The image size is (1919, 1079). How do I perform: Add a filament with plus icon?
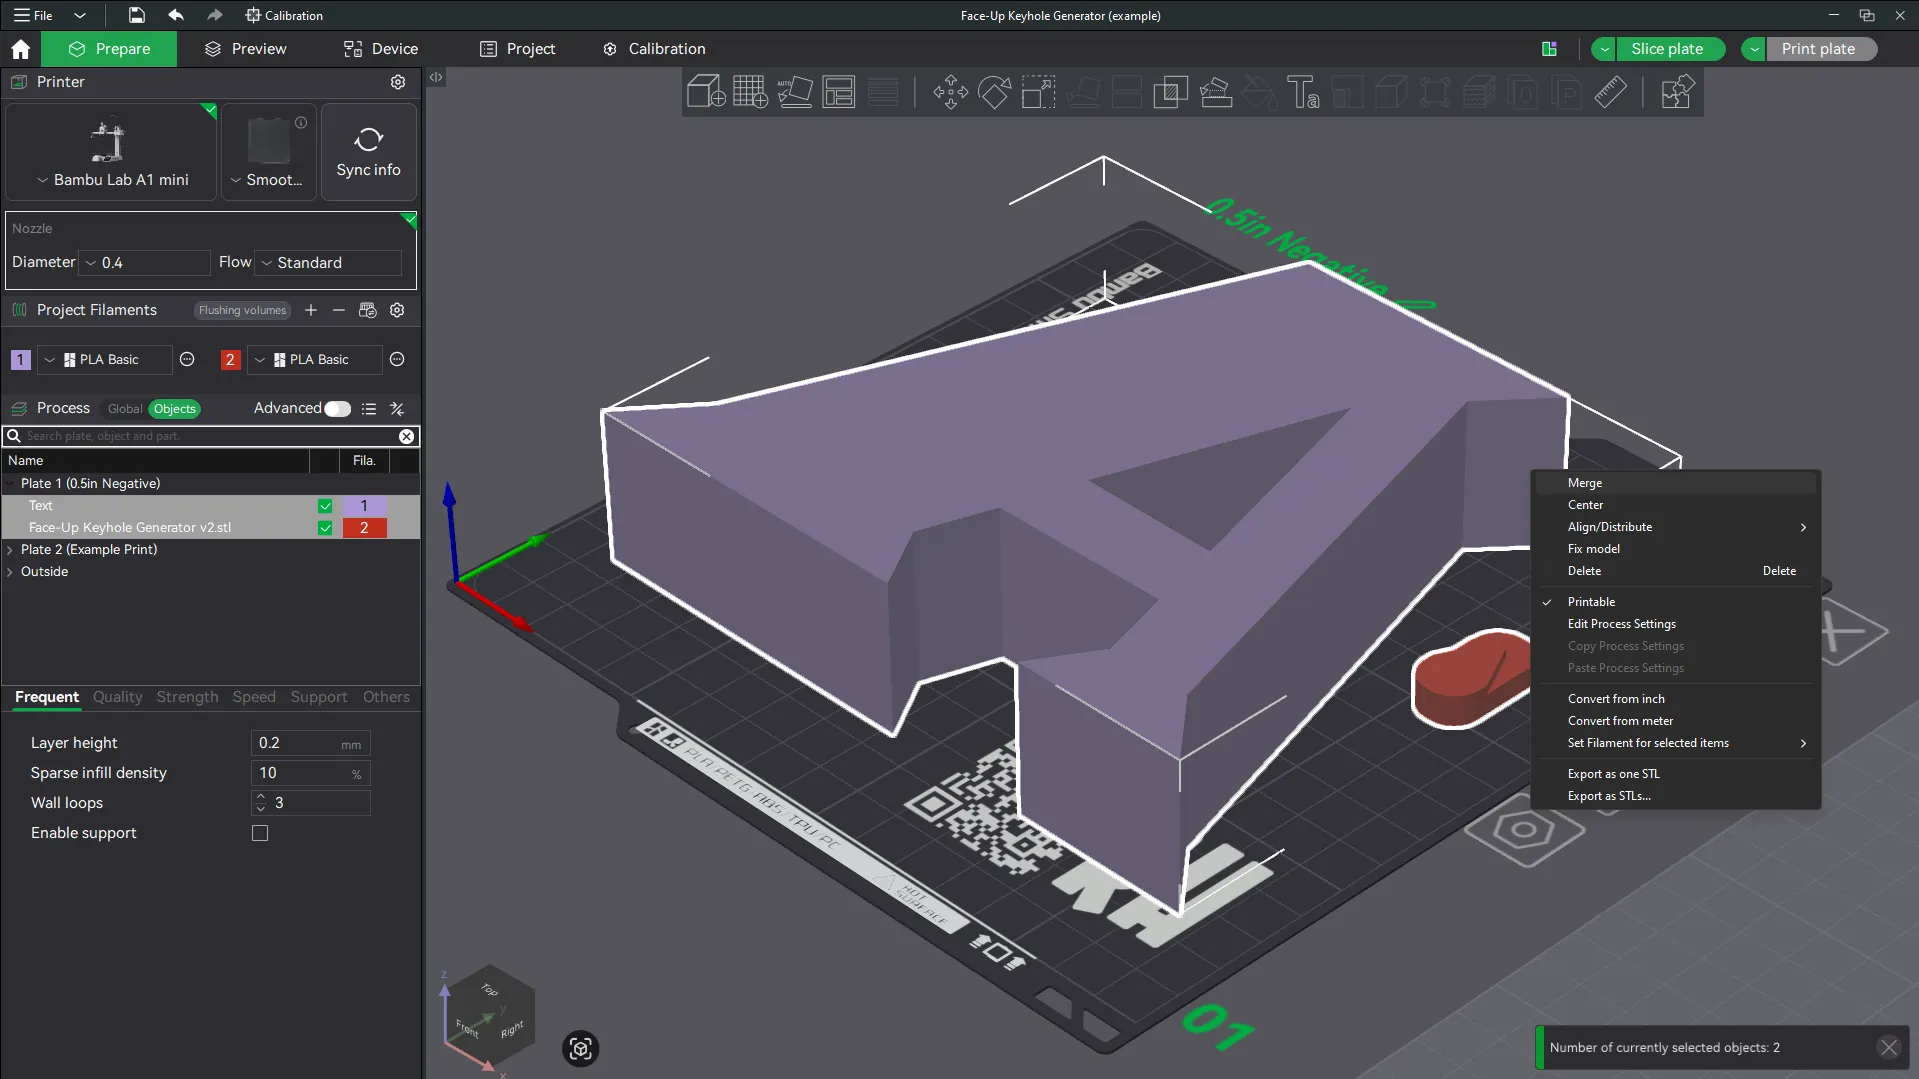pos(311,310)
